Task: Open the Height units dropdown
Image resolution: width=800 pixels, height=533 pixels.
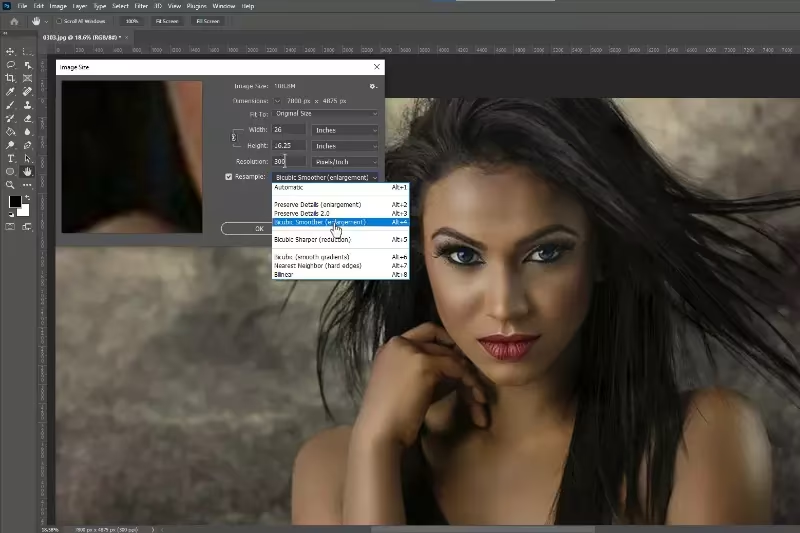Action: pyautogui.click(x=345, y=146)
